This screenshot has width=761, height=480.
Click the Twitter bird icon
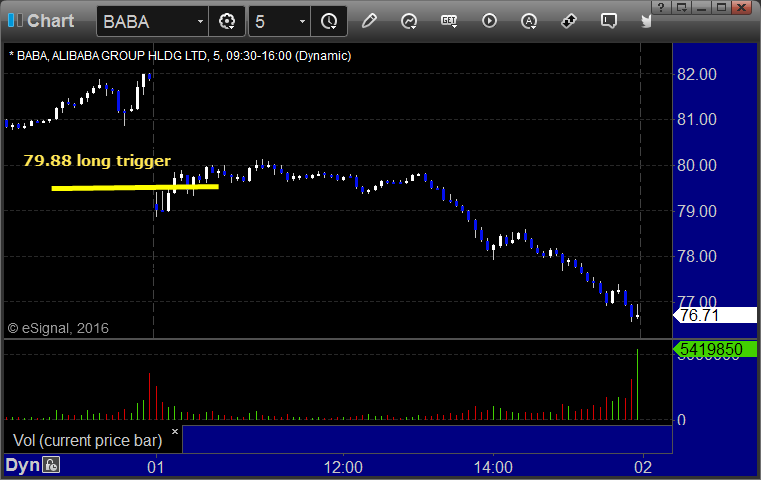point(646,21)
